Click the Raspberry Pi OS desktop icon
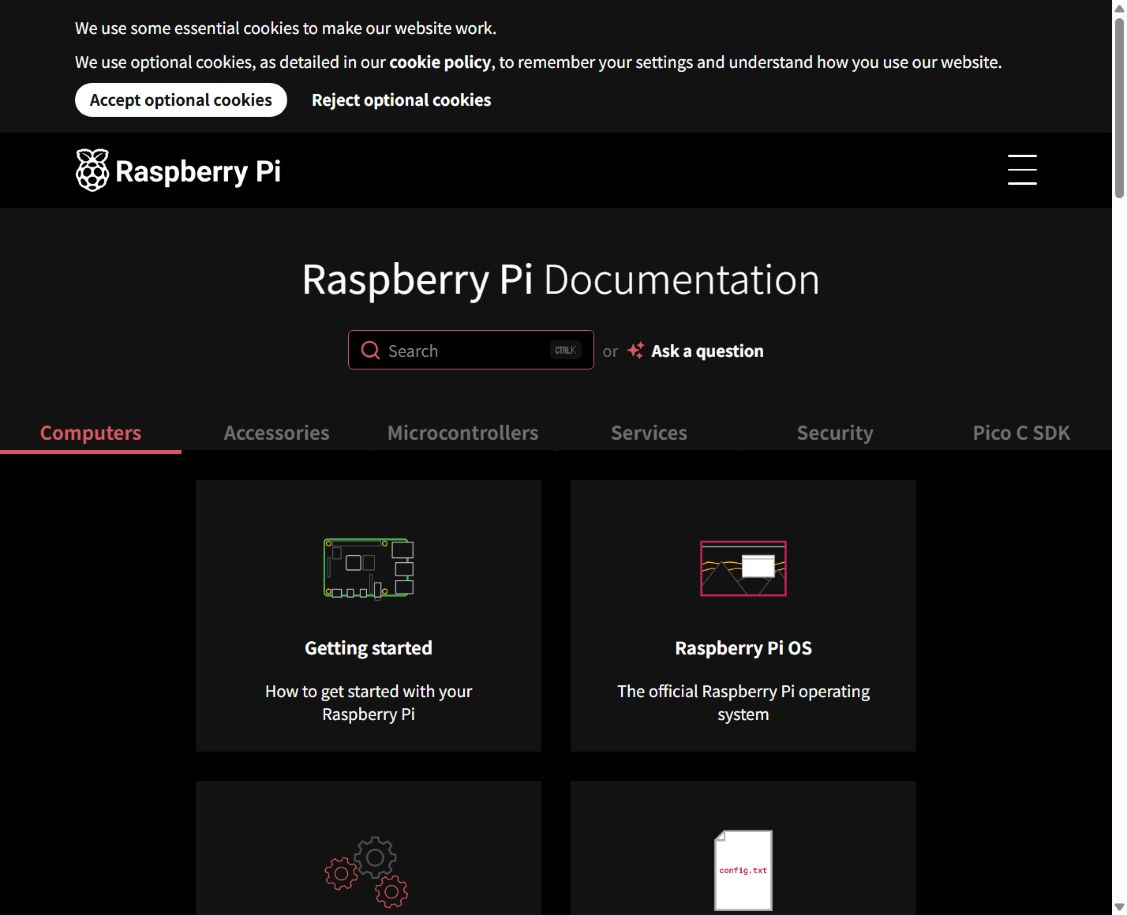 [743, 568]
